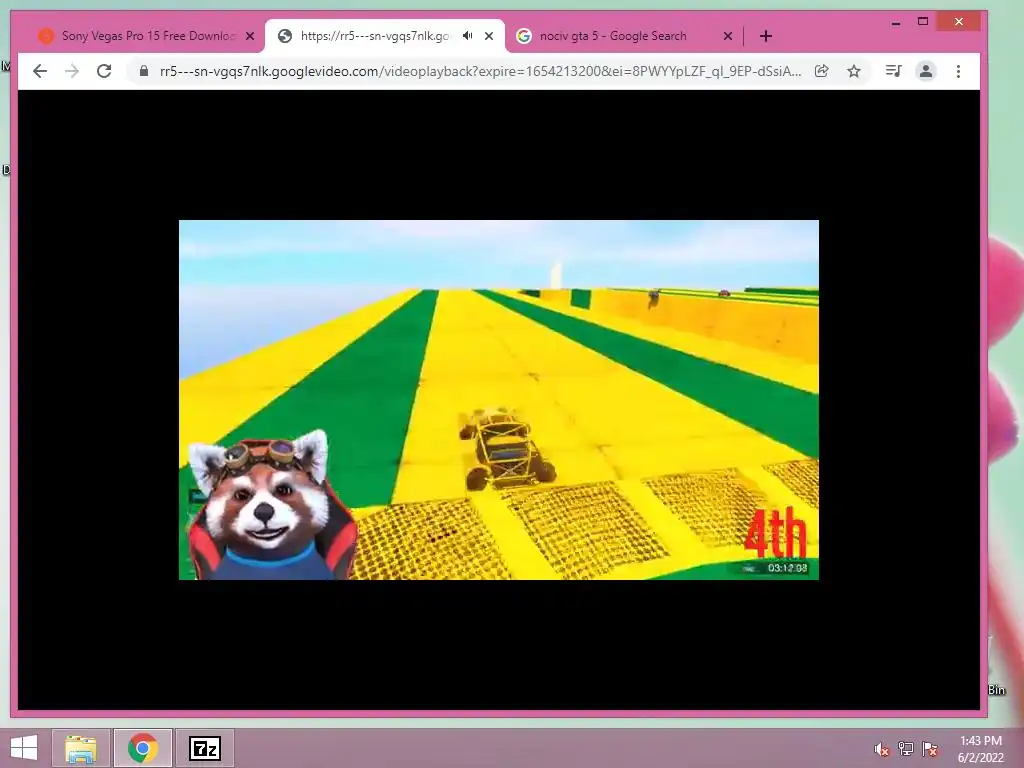Viewport: 1024px width, 768px height.
Task: Open Action Center flag tray icon
Action: [x=930, y=749]
